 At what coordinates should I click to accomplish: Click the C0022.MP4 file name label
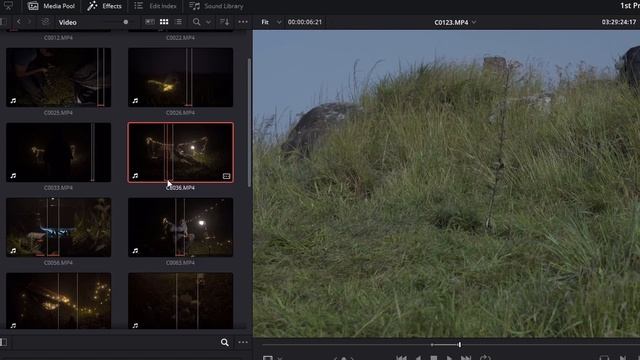180,38
